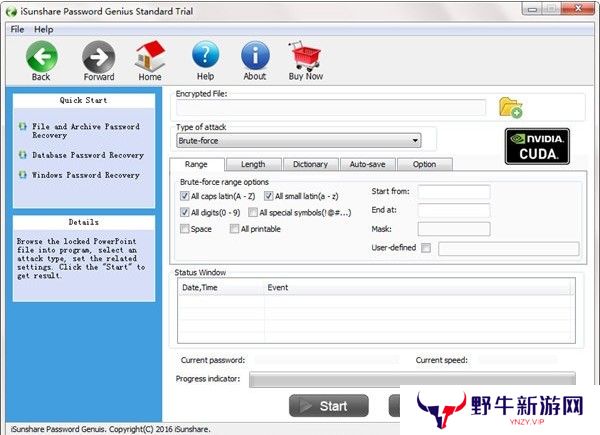Image resolution: width=600 pixels, height=435 pixels.
Task: Click the Mask input field
Action: point(454,229)
